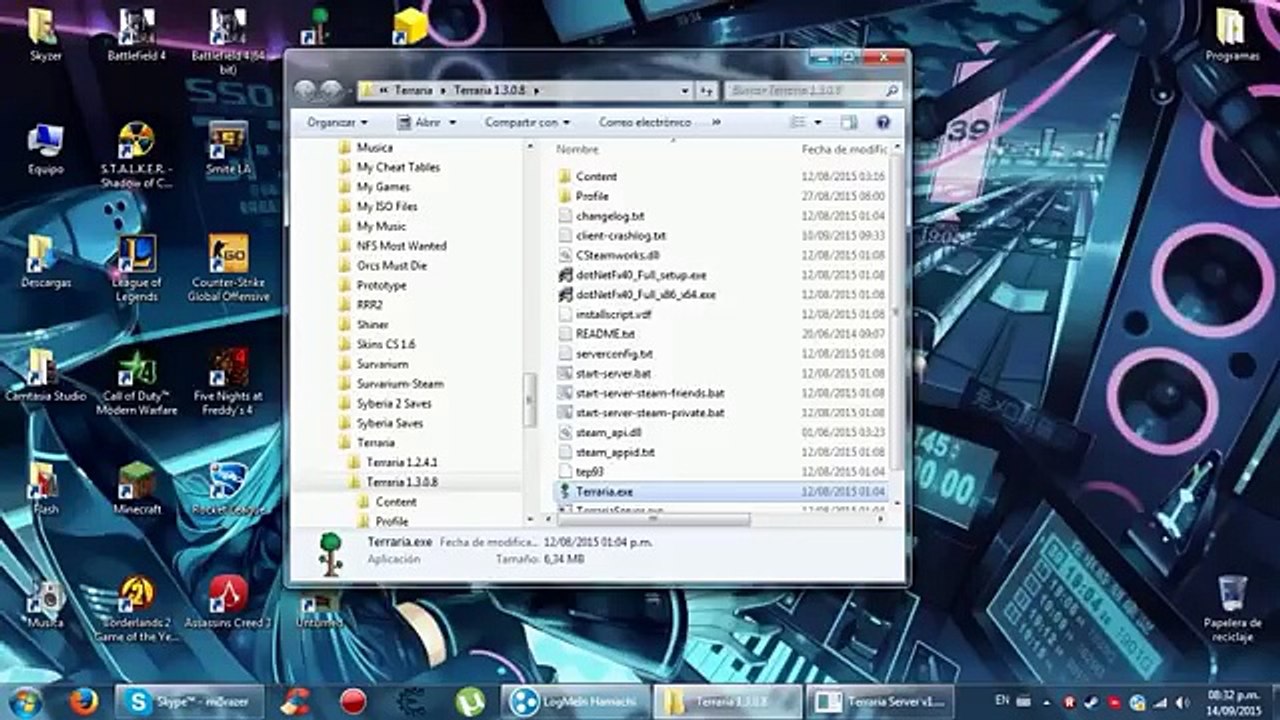Open Five Nights at Freddy's 4 shortcut

pyautogui.click(x=228, y=381)
